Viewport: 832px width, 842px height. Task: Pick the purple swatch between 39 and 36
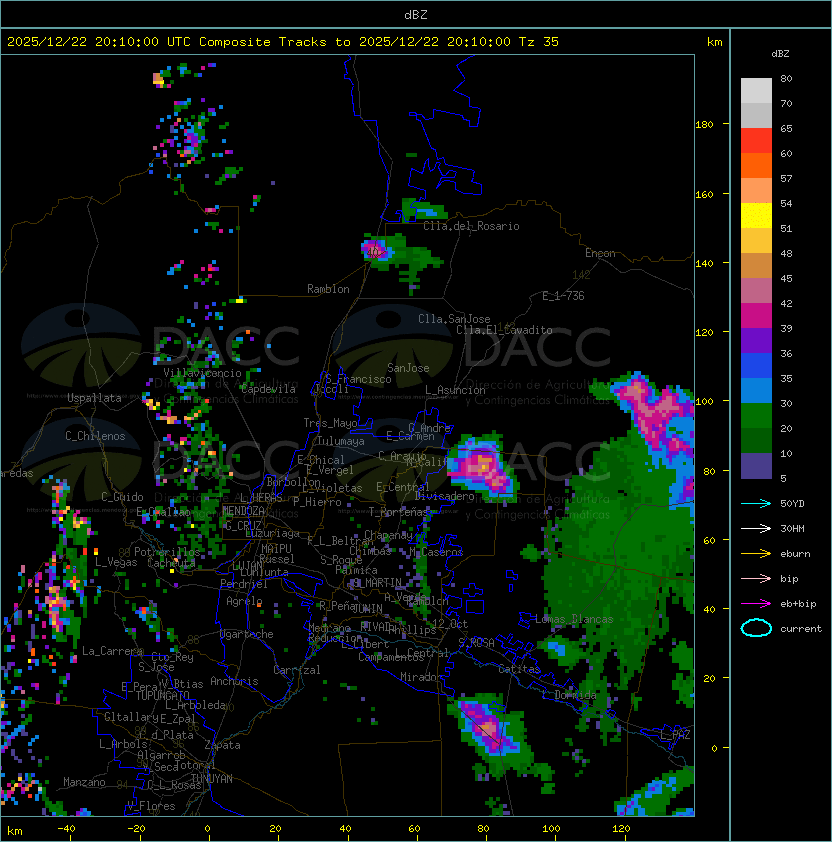click(756, 340)
